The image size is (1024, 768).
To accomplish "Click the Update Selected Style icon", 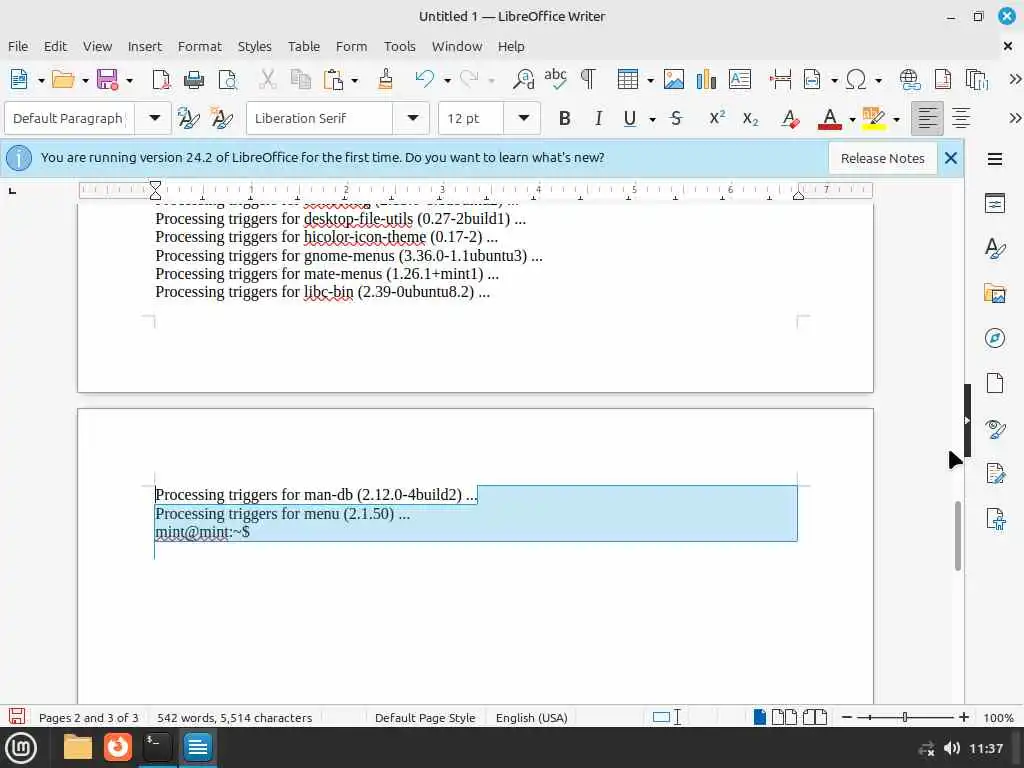I will point(188,118).
